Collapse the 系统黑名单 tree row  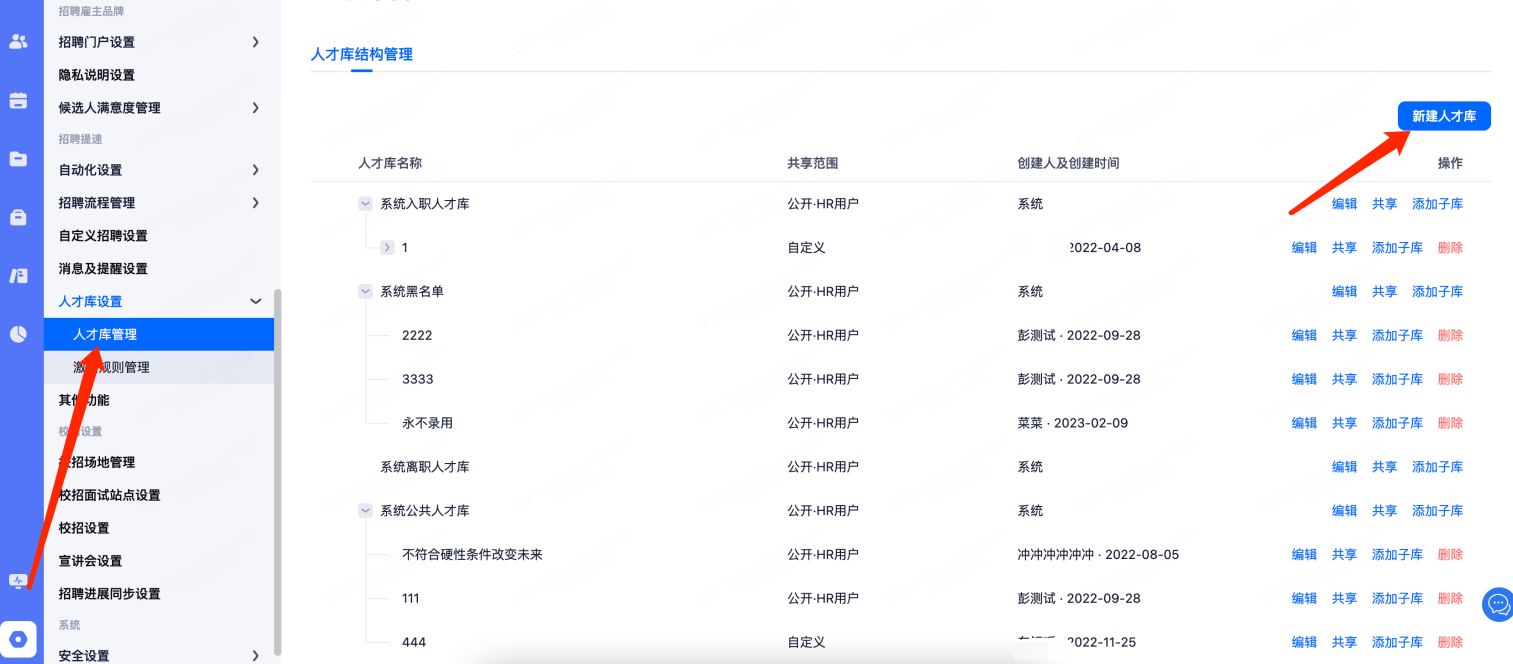(365, 292)
